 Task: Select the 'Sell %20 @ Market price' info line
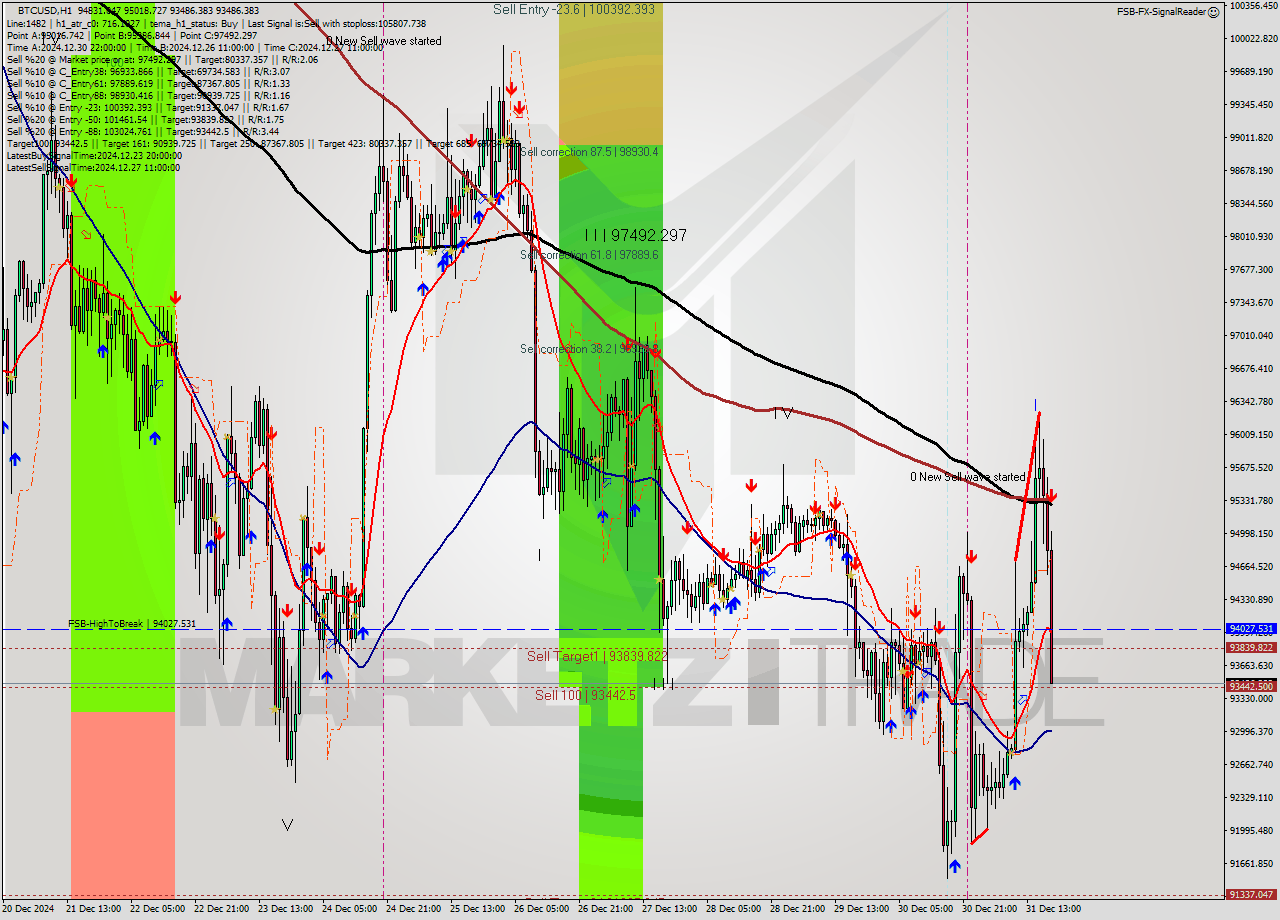pos(162,59)
